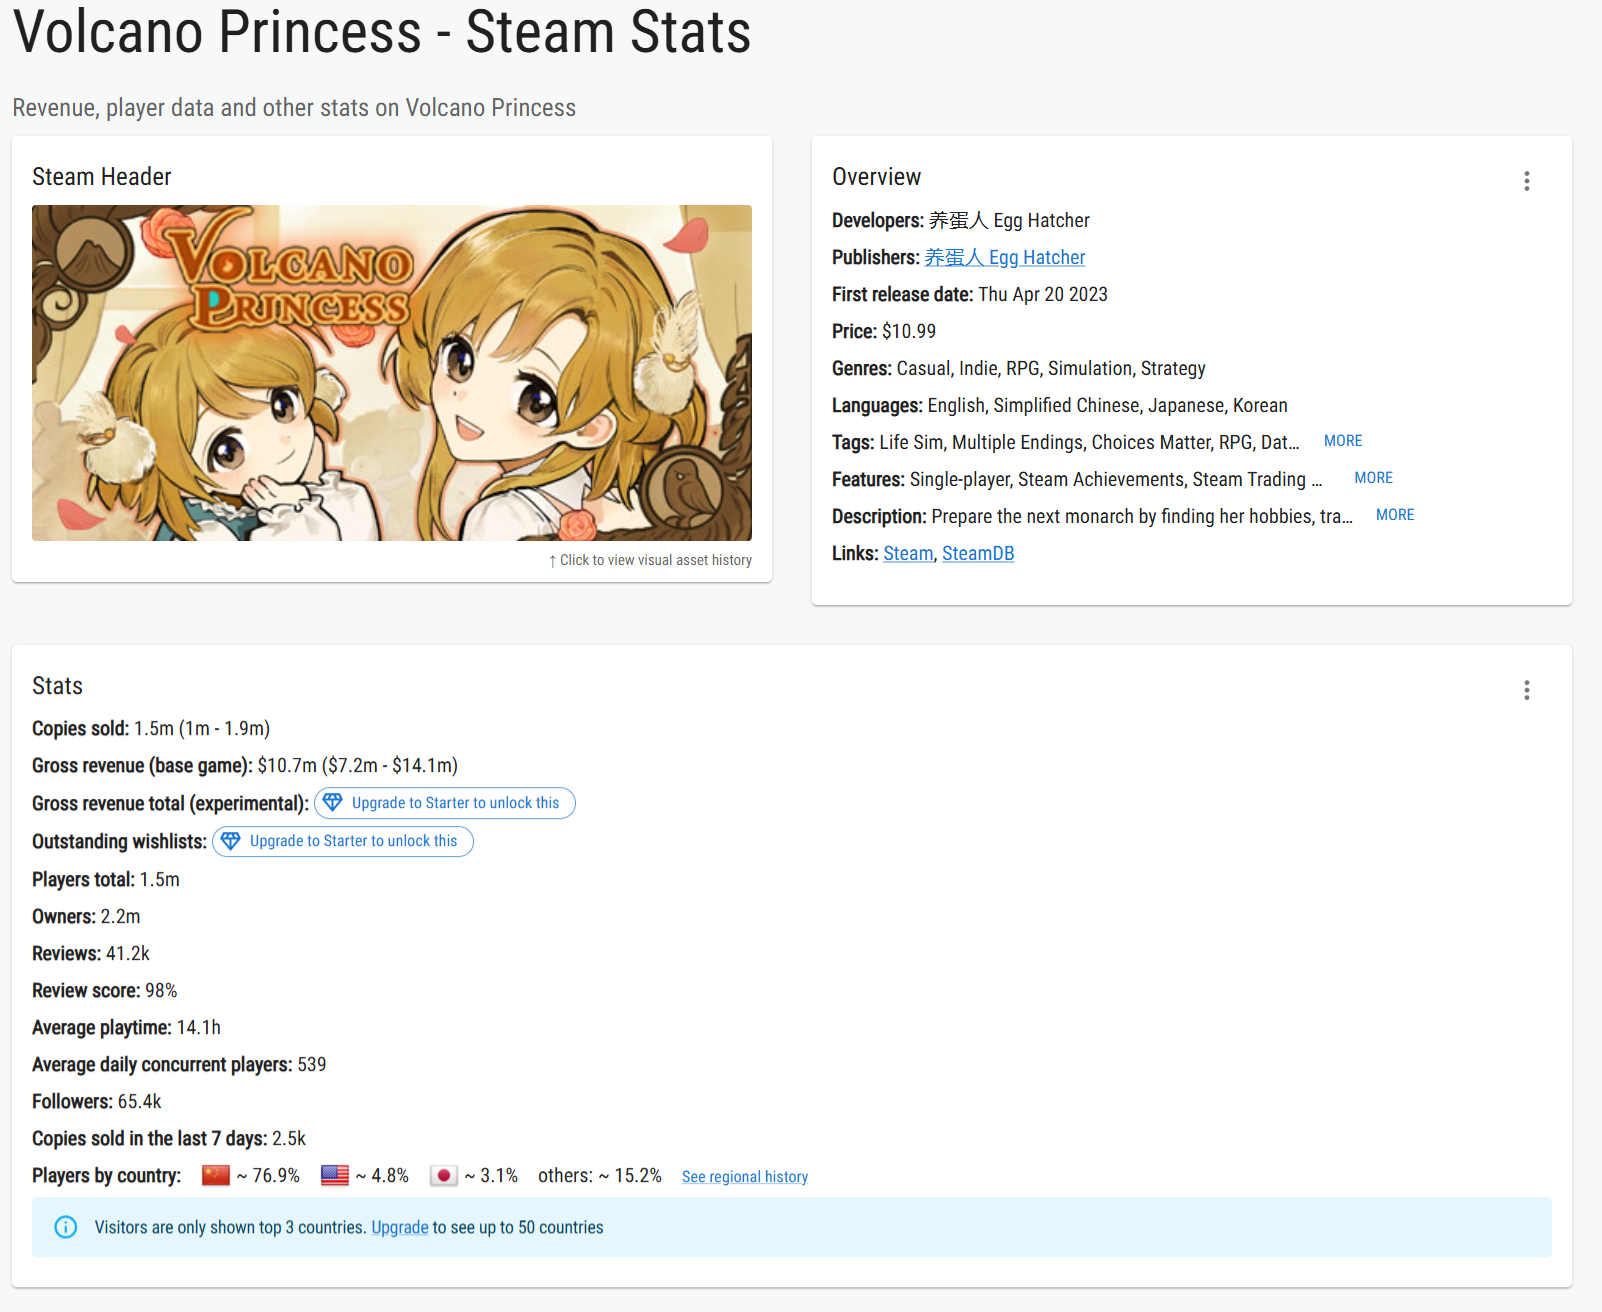The width and height of the screenshot is (1602, 1312).
Task: Click the Steam Header card title
Action: tap(102, 177)
